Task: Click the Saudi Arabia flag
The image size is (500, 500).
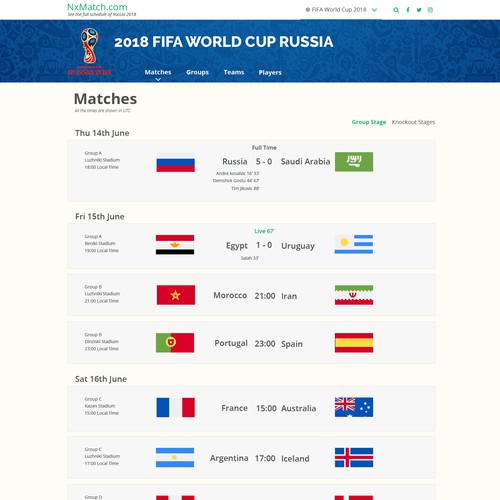Action: coord(354,162)
